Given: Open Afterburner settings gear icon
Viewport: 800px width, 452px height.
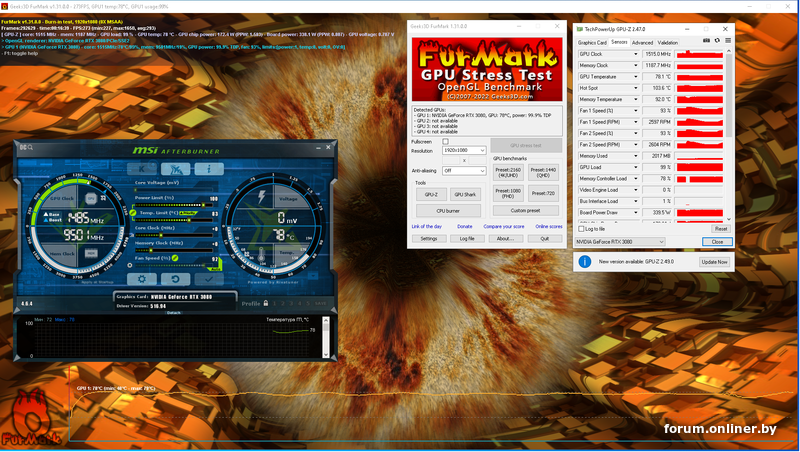Looking at the screenshot, I should tap(142, 279).
